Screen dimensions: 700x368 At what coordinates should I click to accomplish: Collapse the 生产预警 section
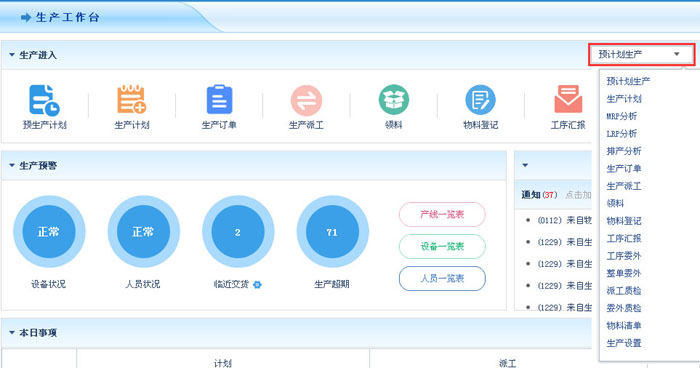pos(12,165)
